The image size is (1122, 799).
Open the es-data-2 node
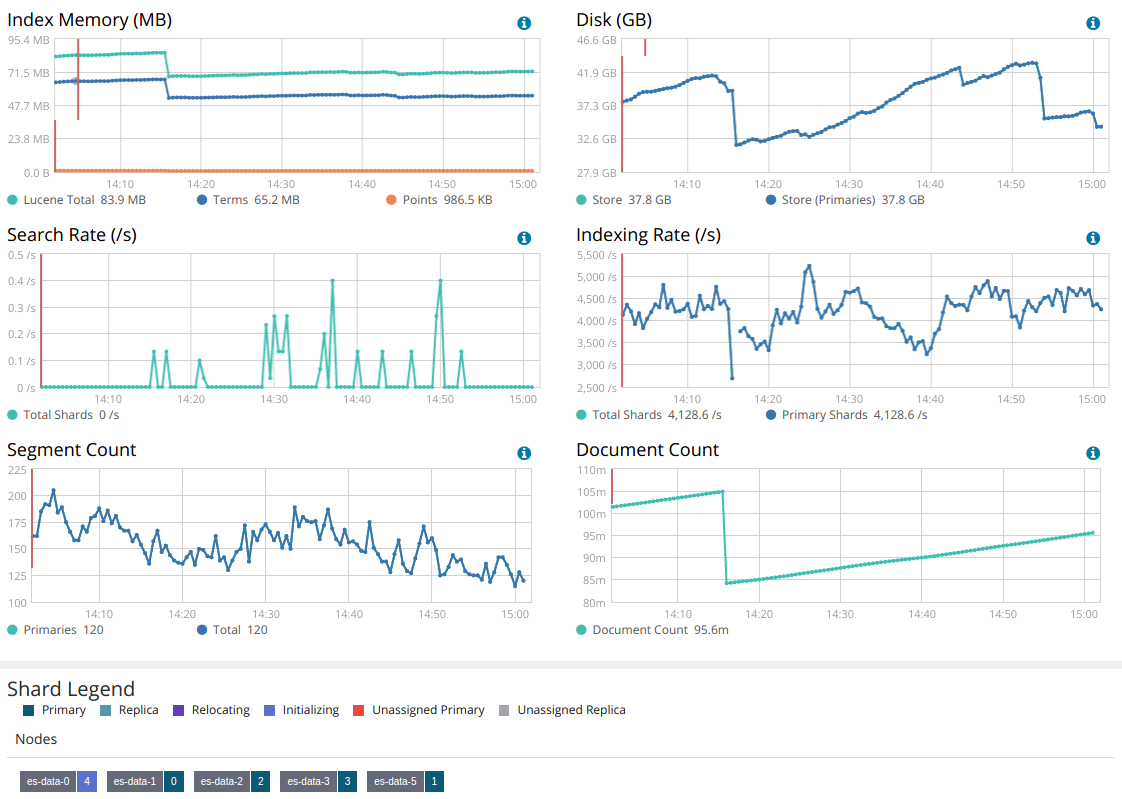coord(221,781)
